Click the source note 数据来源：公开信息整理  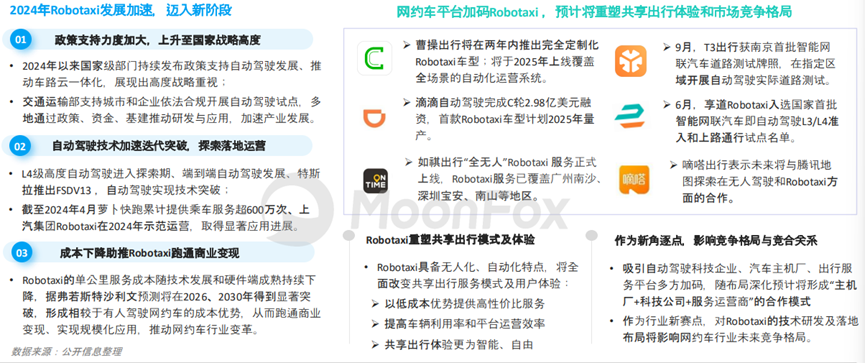coord(66,351)
